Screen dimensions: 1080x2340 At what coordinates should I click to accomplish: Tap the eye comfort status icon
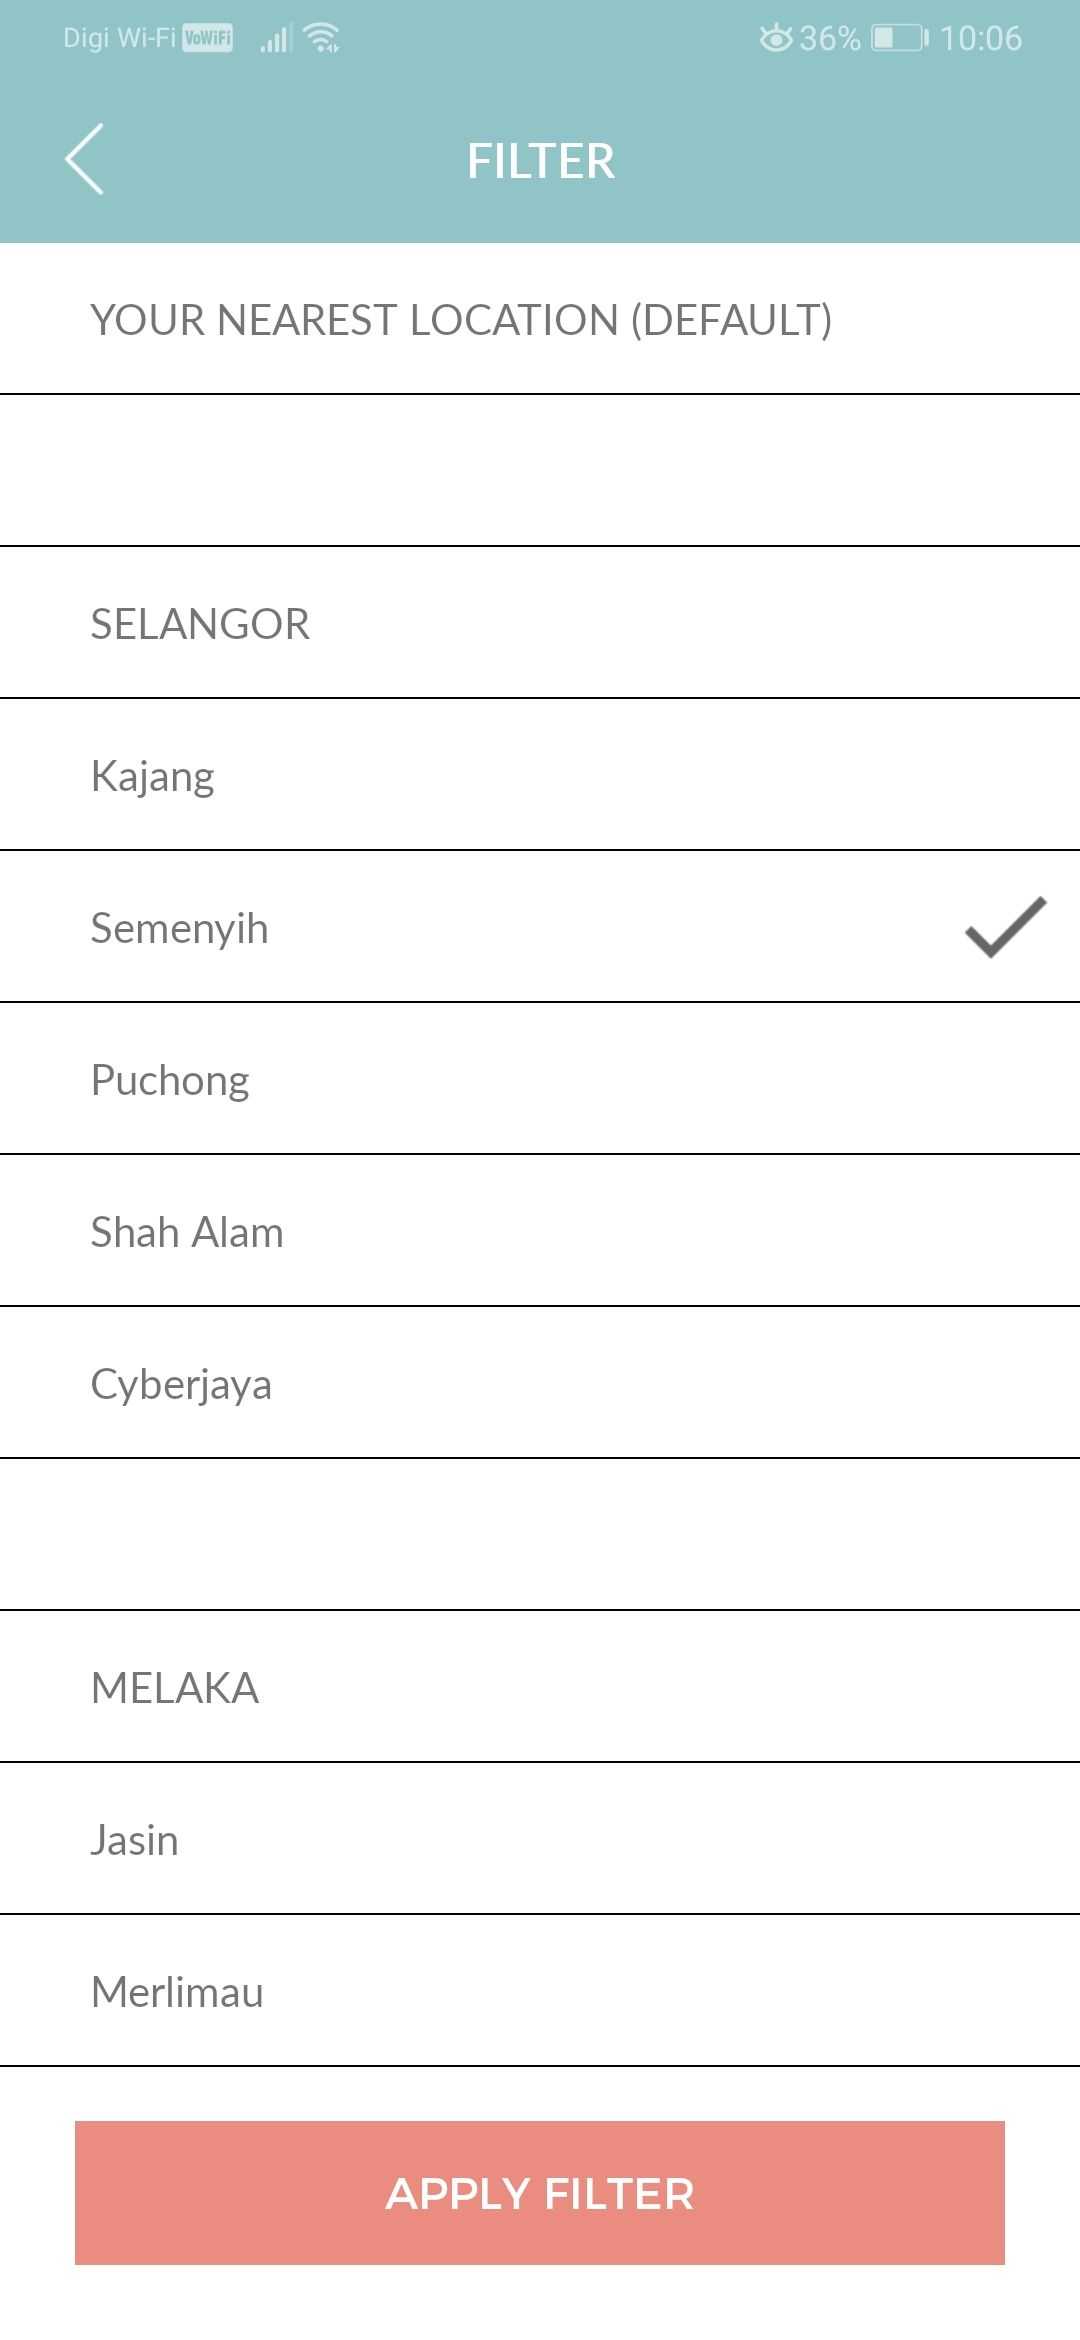pyautogui.click(x=775, y=38)
